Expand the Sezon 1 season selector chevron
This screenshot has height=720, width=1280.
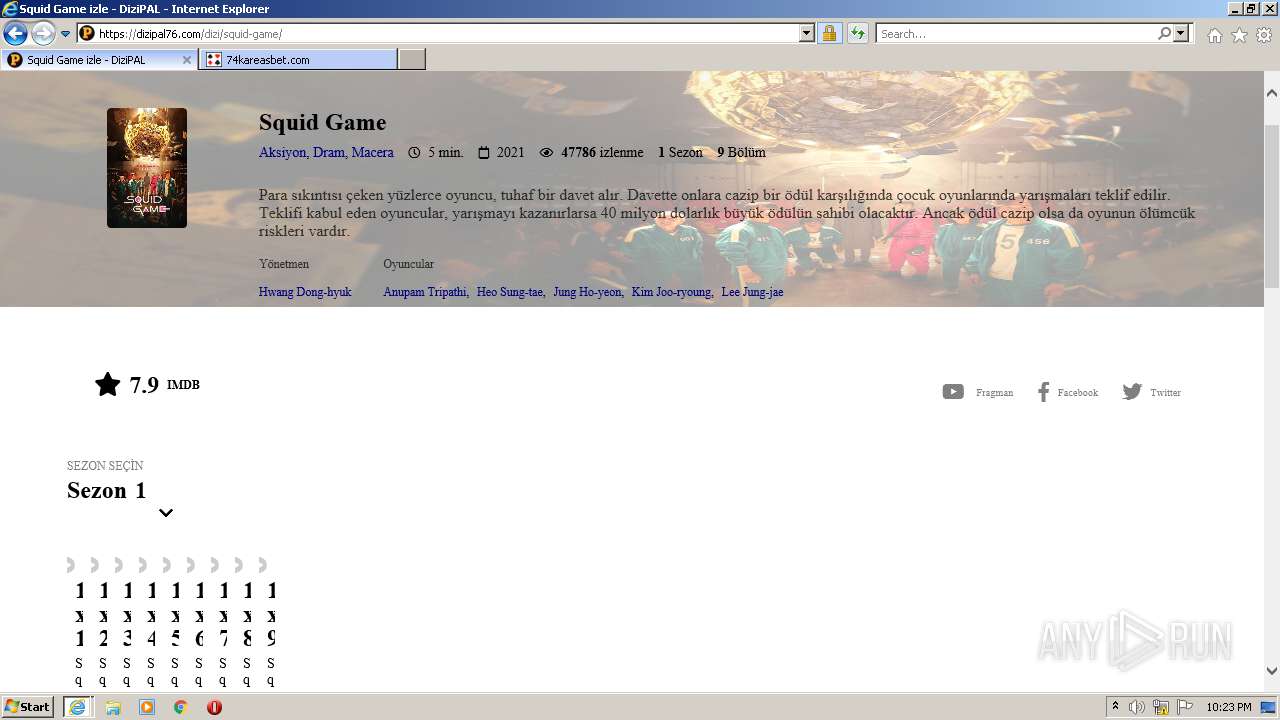(166, 513)
